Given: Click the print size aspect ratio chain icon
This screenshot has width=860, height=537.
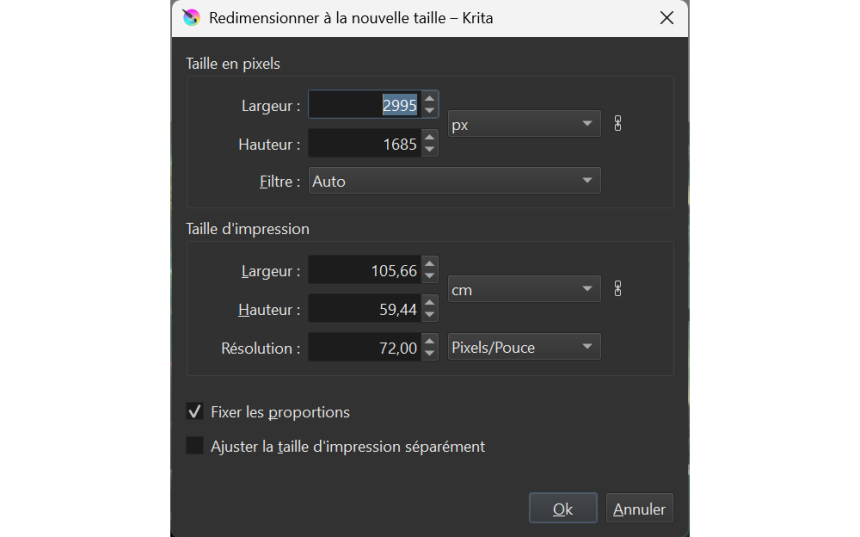Looking at the screenshot, I should tap(618, 289).
